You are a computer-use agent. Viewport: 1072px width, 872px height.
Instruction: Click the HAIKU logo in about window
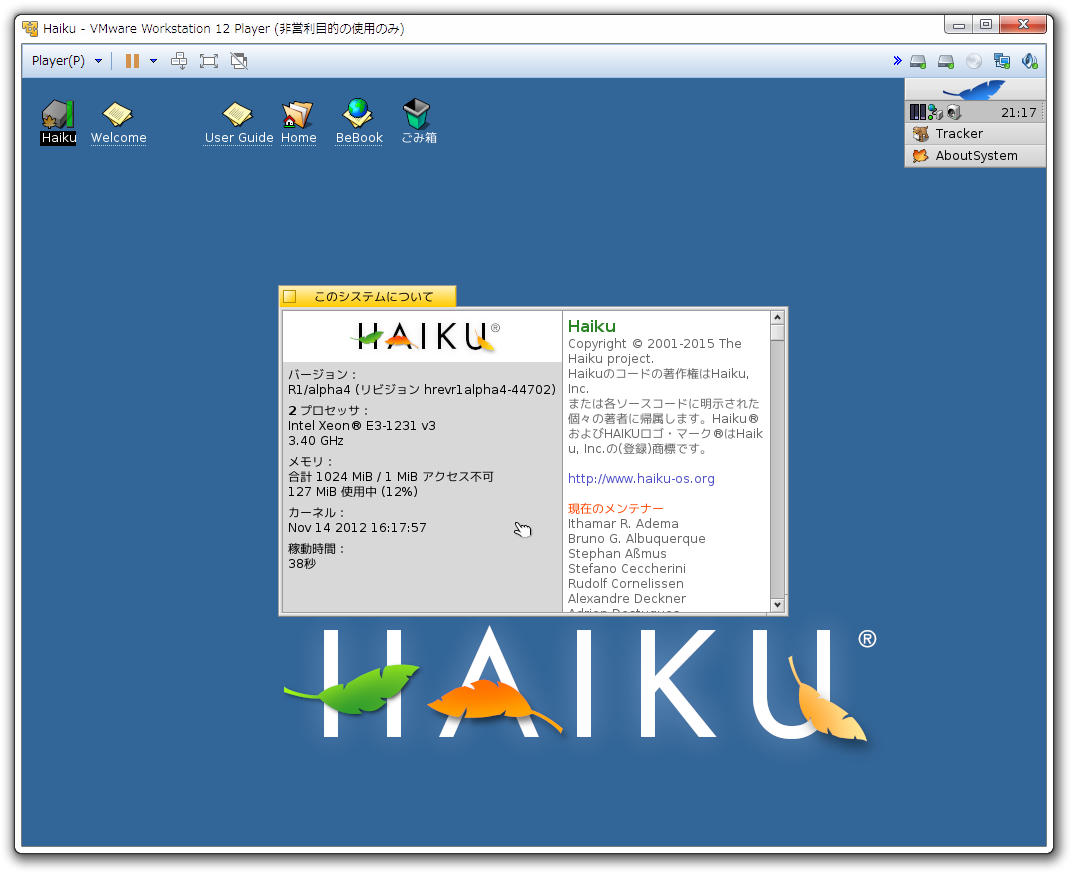(x=425, y=336)
